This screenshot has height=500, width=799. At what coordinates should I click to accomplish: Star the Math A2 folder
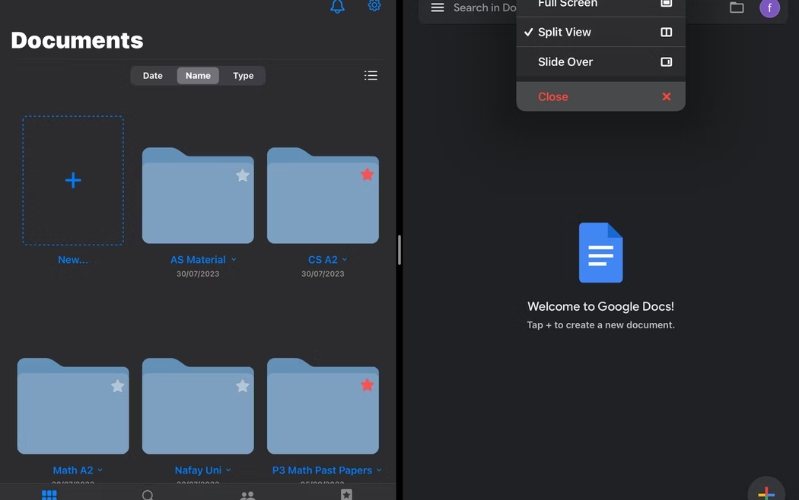point(118,386)
